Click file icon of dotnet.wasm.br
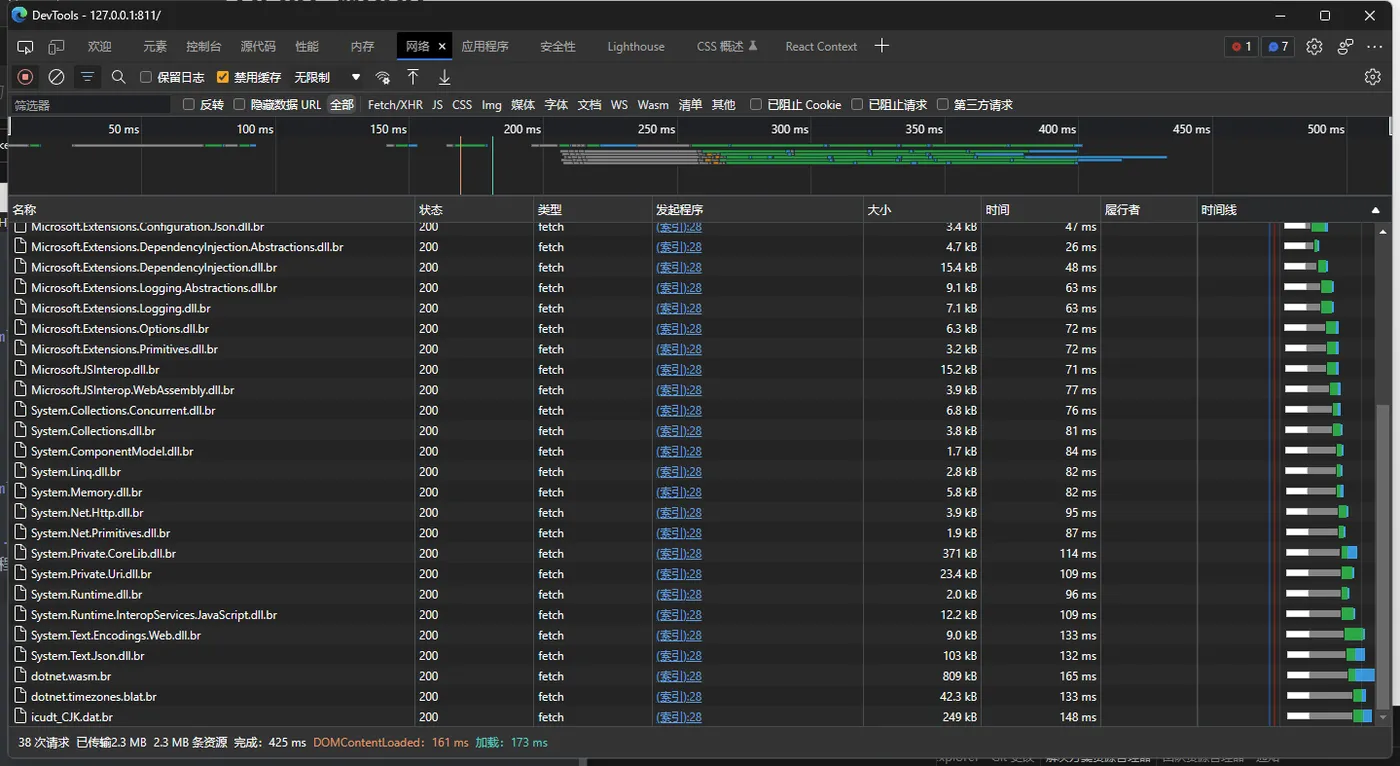Viewport: 1400px width, 766px height. point(20,676)
